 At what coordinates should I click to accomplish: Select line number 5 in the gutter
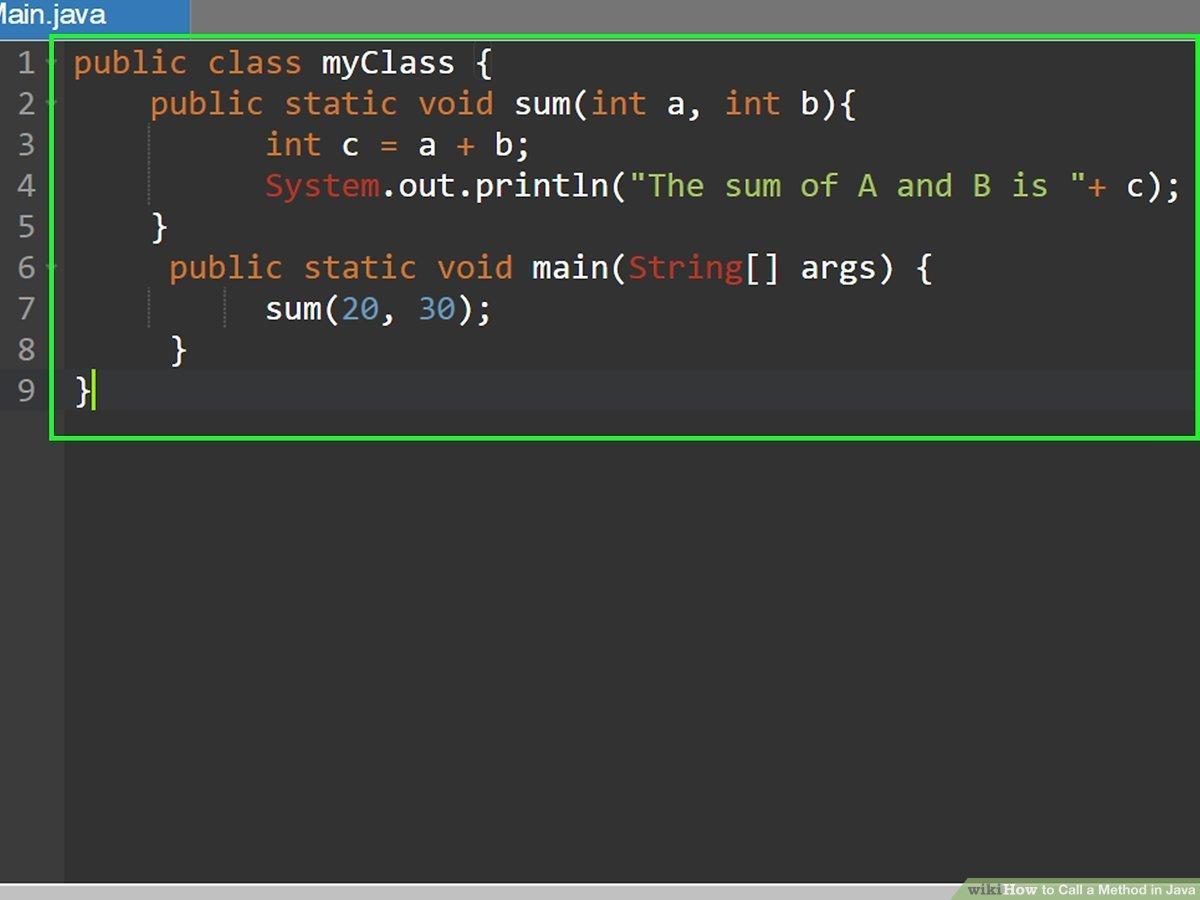click(26, 227)
